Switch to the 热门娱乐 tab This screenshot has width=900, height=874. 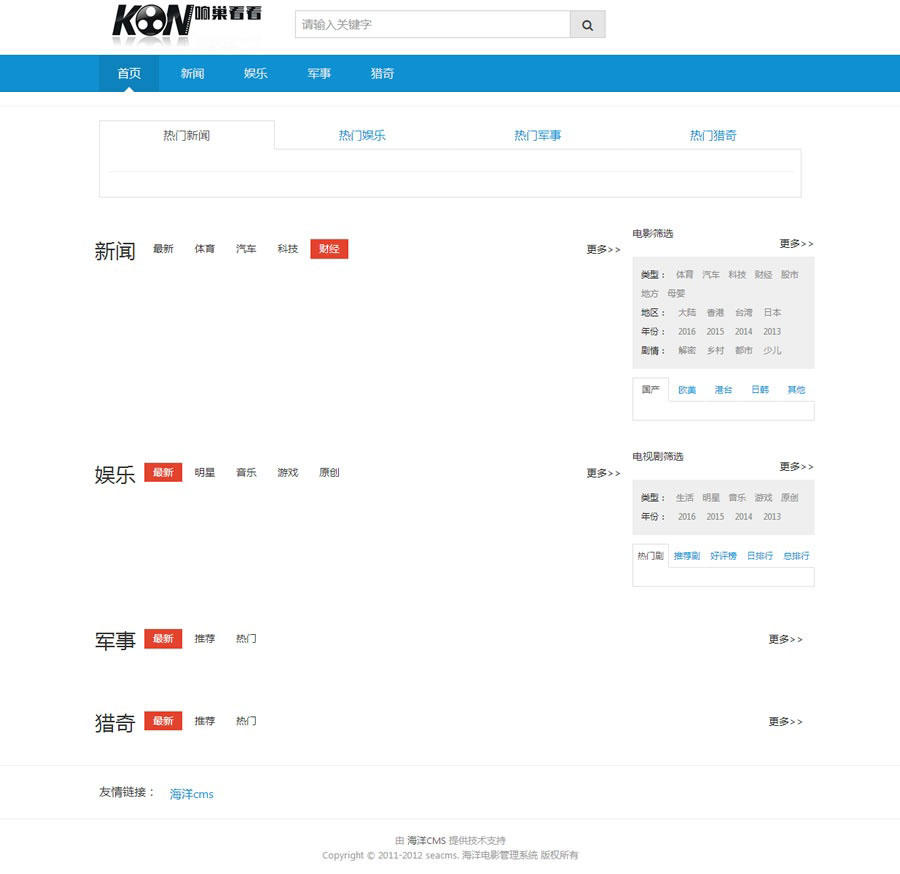point(362,135)
